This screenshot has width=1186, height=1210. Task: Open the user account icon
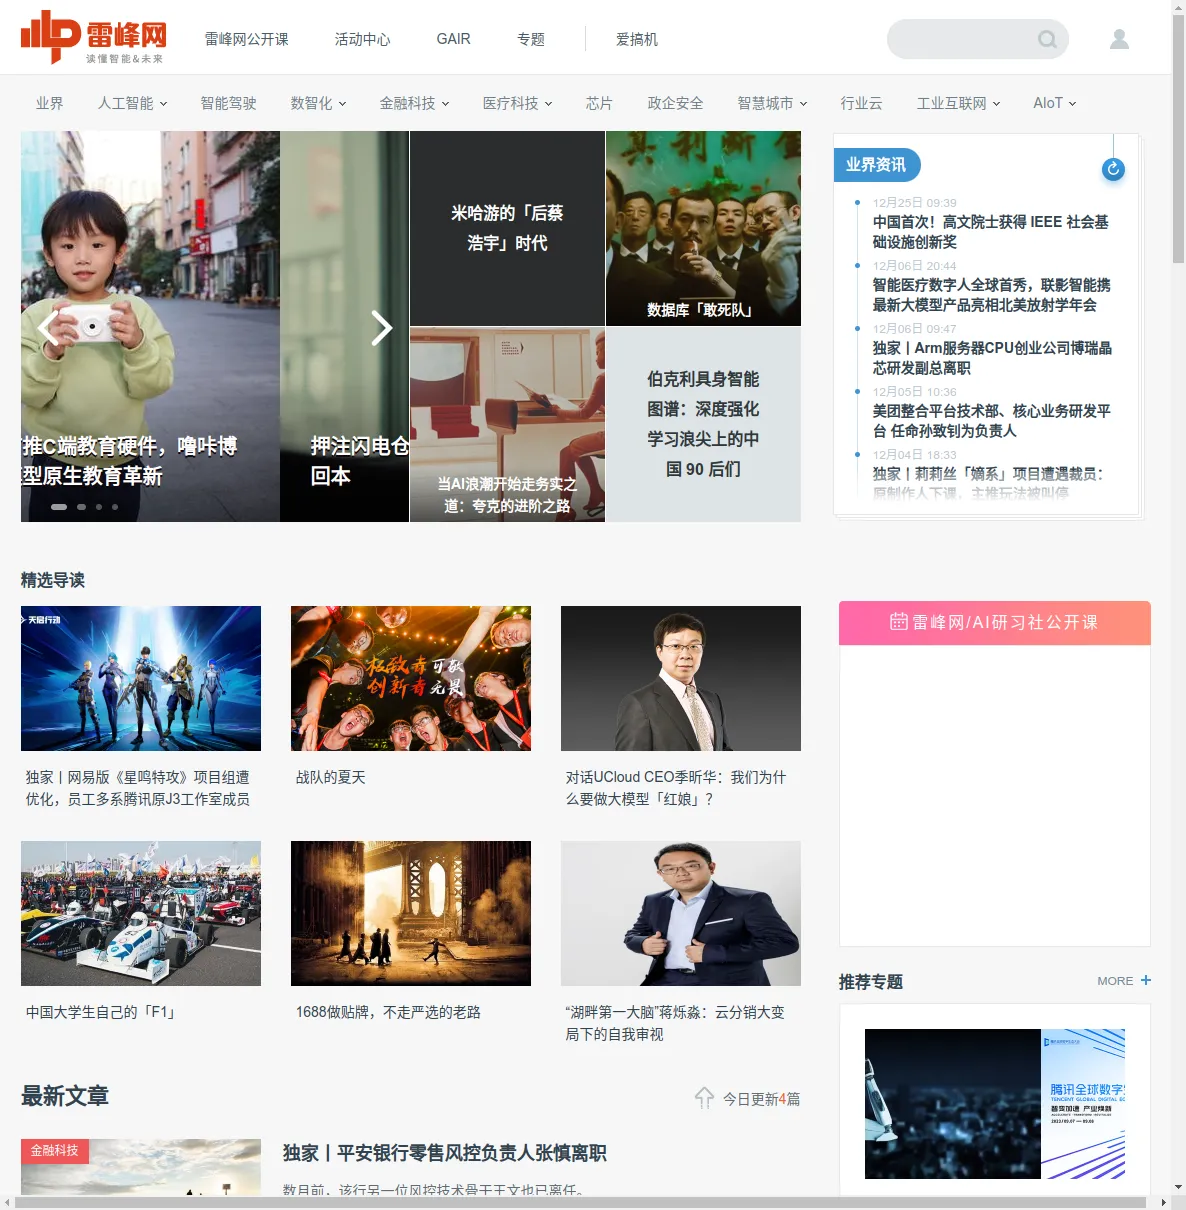(x=1119, y=39)
